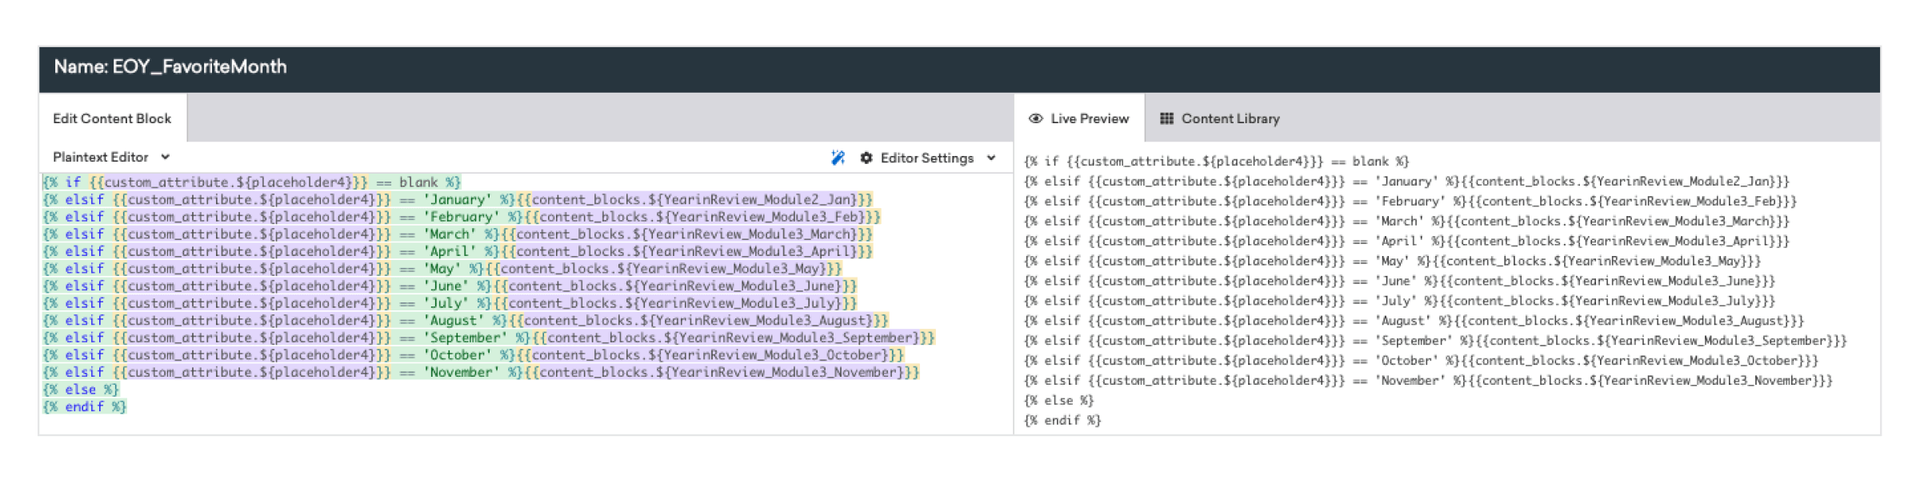Click the Editor Settings gear icon

(866, 158)
